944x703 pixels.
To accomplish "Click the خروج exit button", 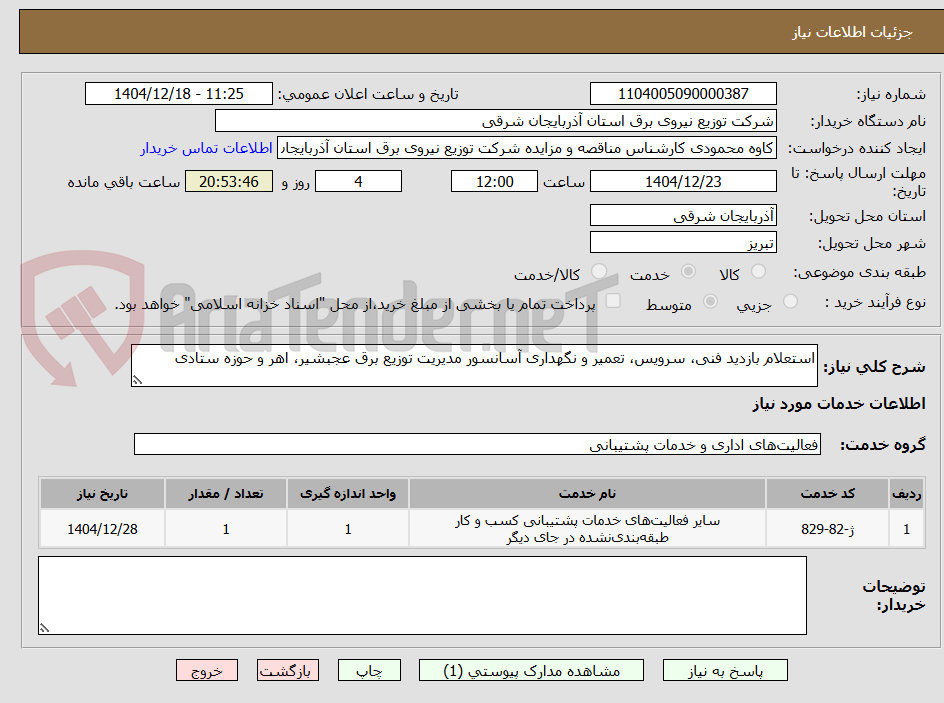I will pyautogui.click(x=206, y=670).
